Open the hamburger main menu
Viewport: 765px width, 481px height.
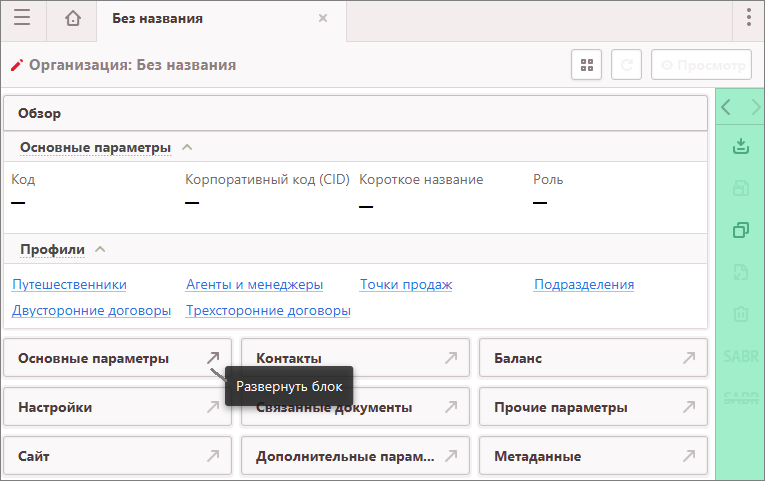click(21, 18)
